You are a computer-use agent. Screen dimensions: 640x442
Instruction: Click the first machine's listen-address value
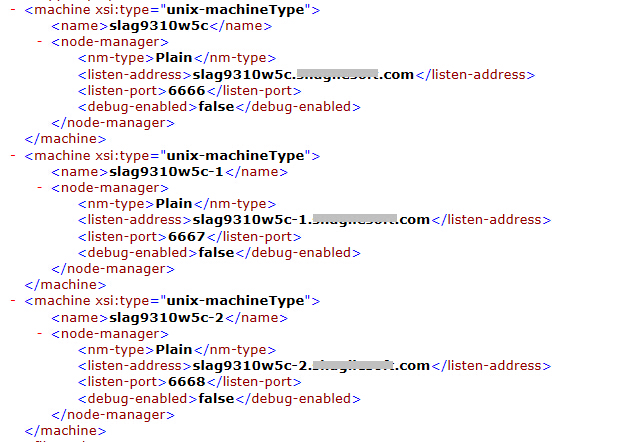pyautogui.click(x=302, y=75)
